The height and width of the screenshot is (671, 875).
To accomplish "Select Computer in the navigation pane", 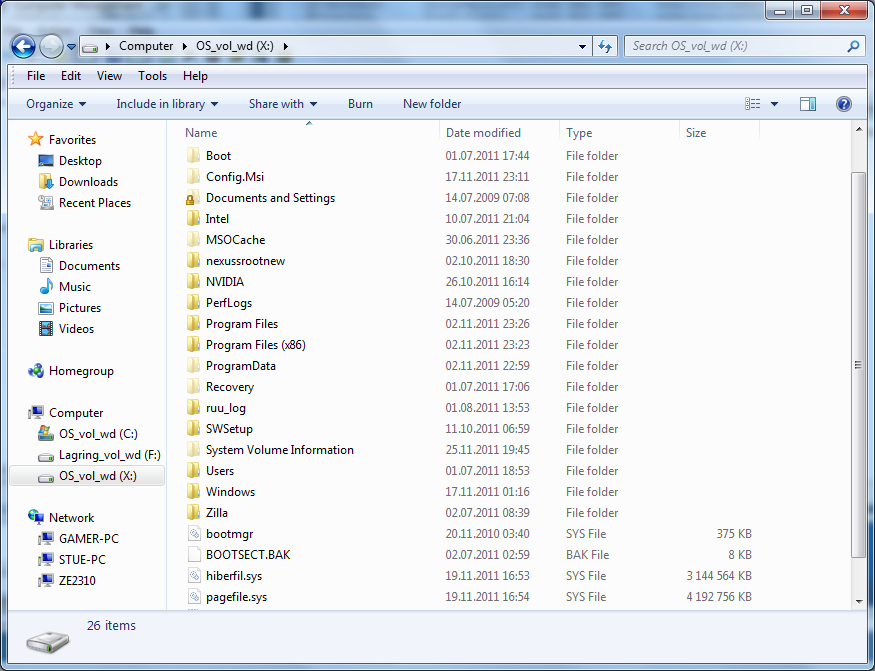I will tap(76, 413).
